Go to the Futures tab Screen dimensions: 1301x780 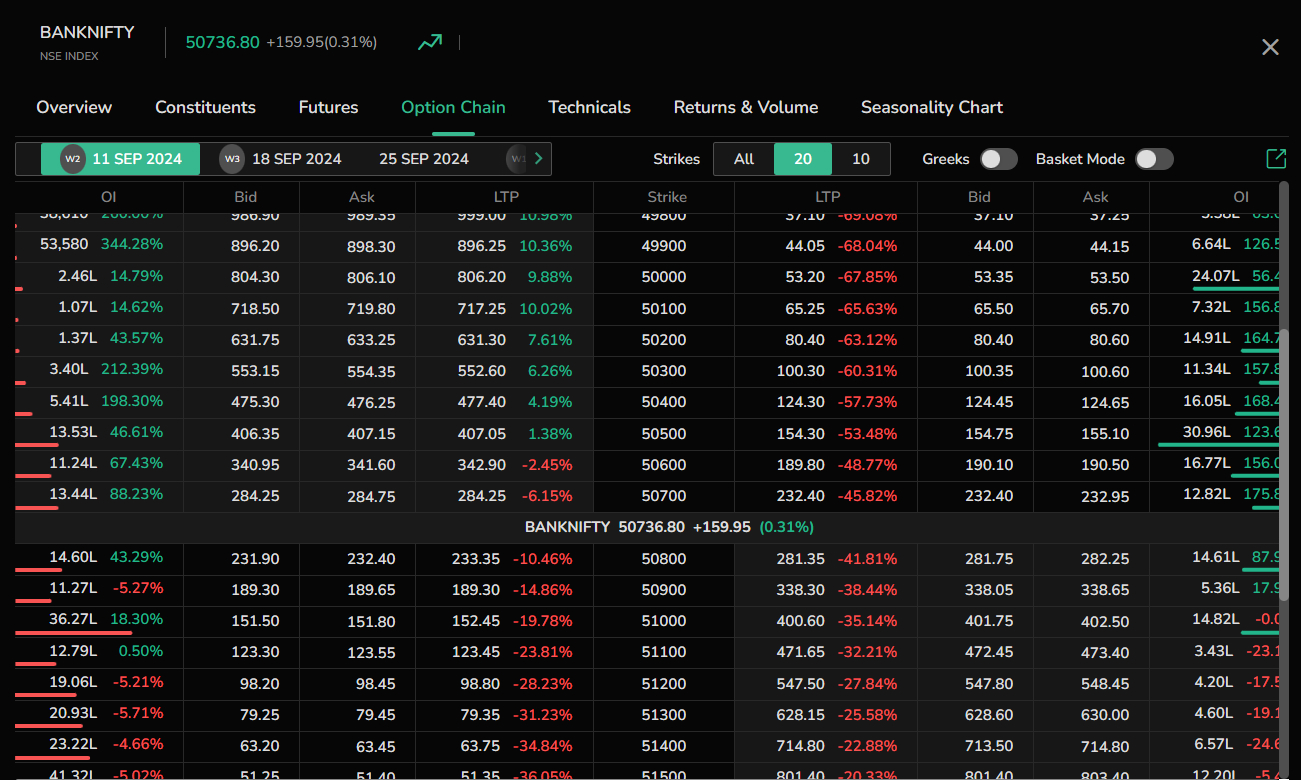click(328, 107)
